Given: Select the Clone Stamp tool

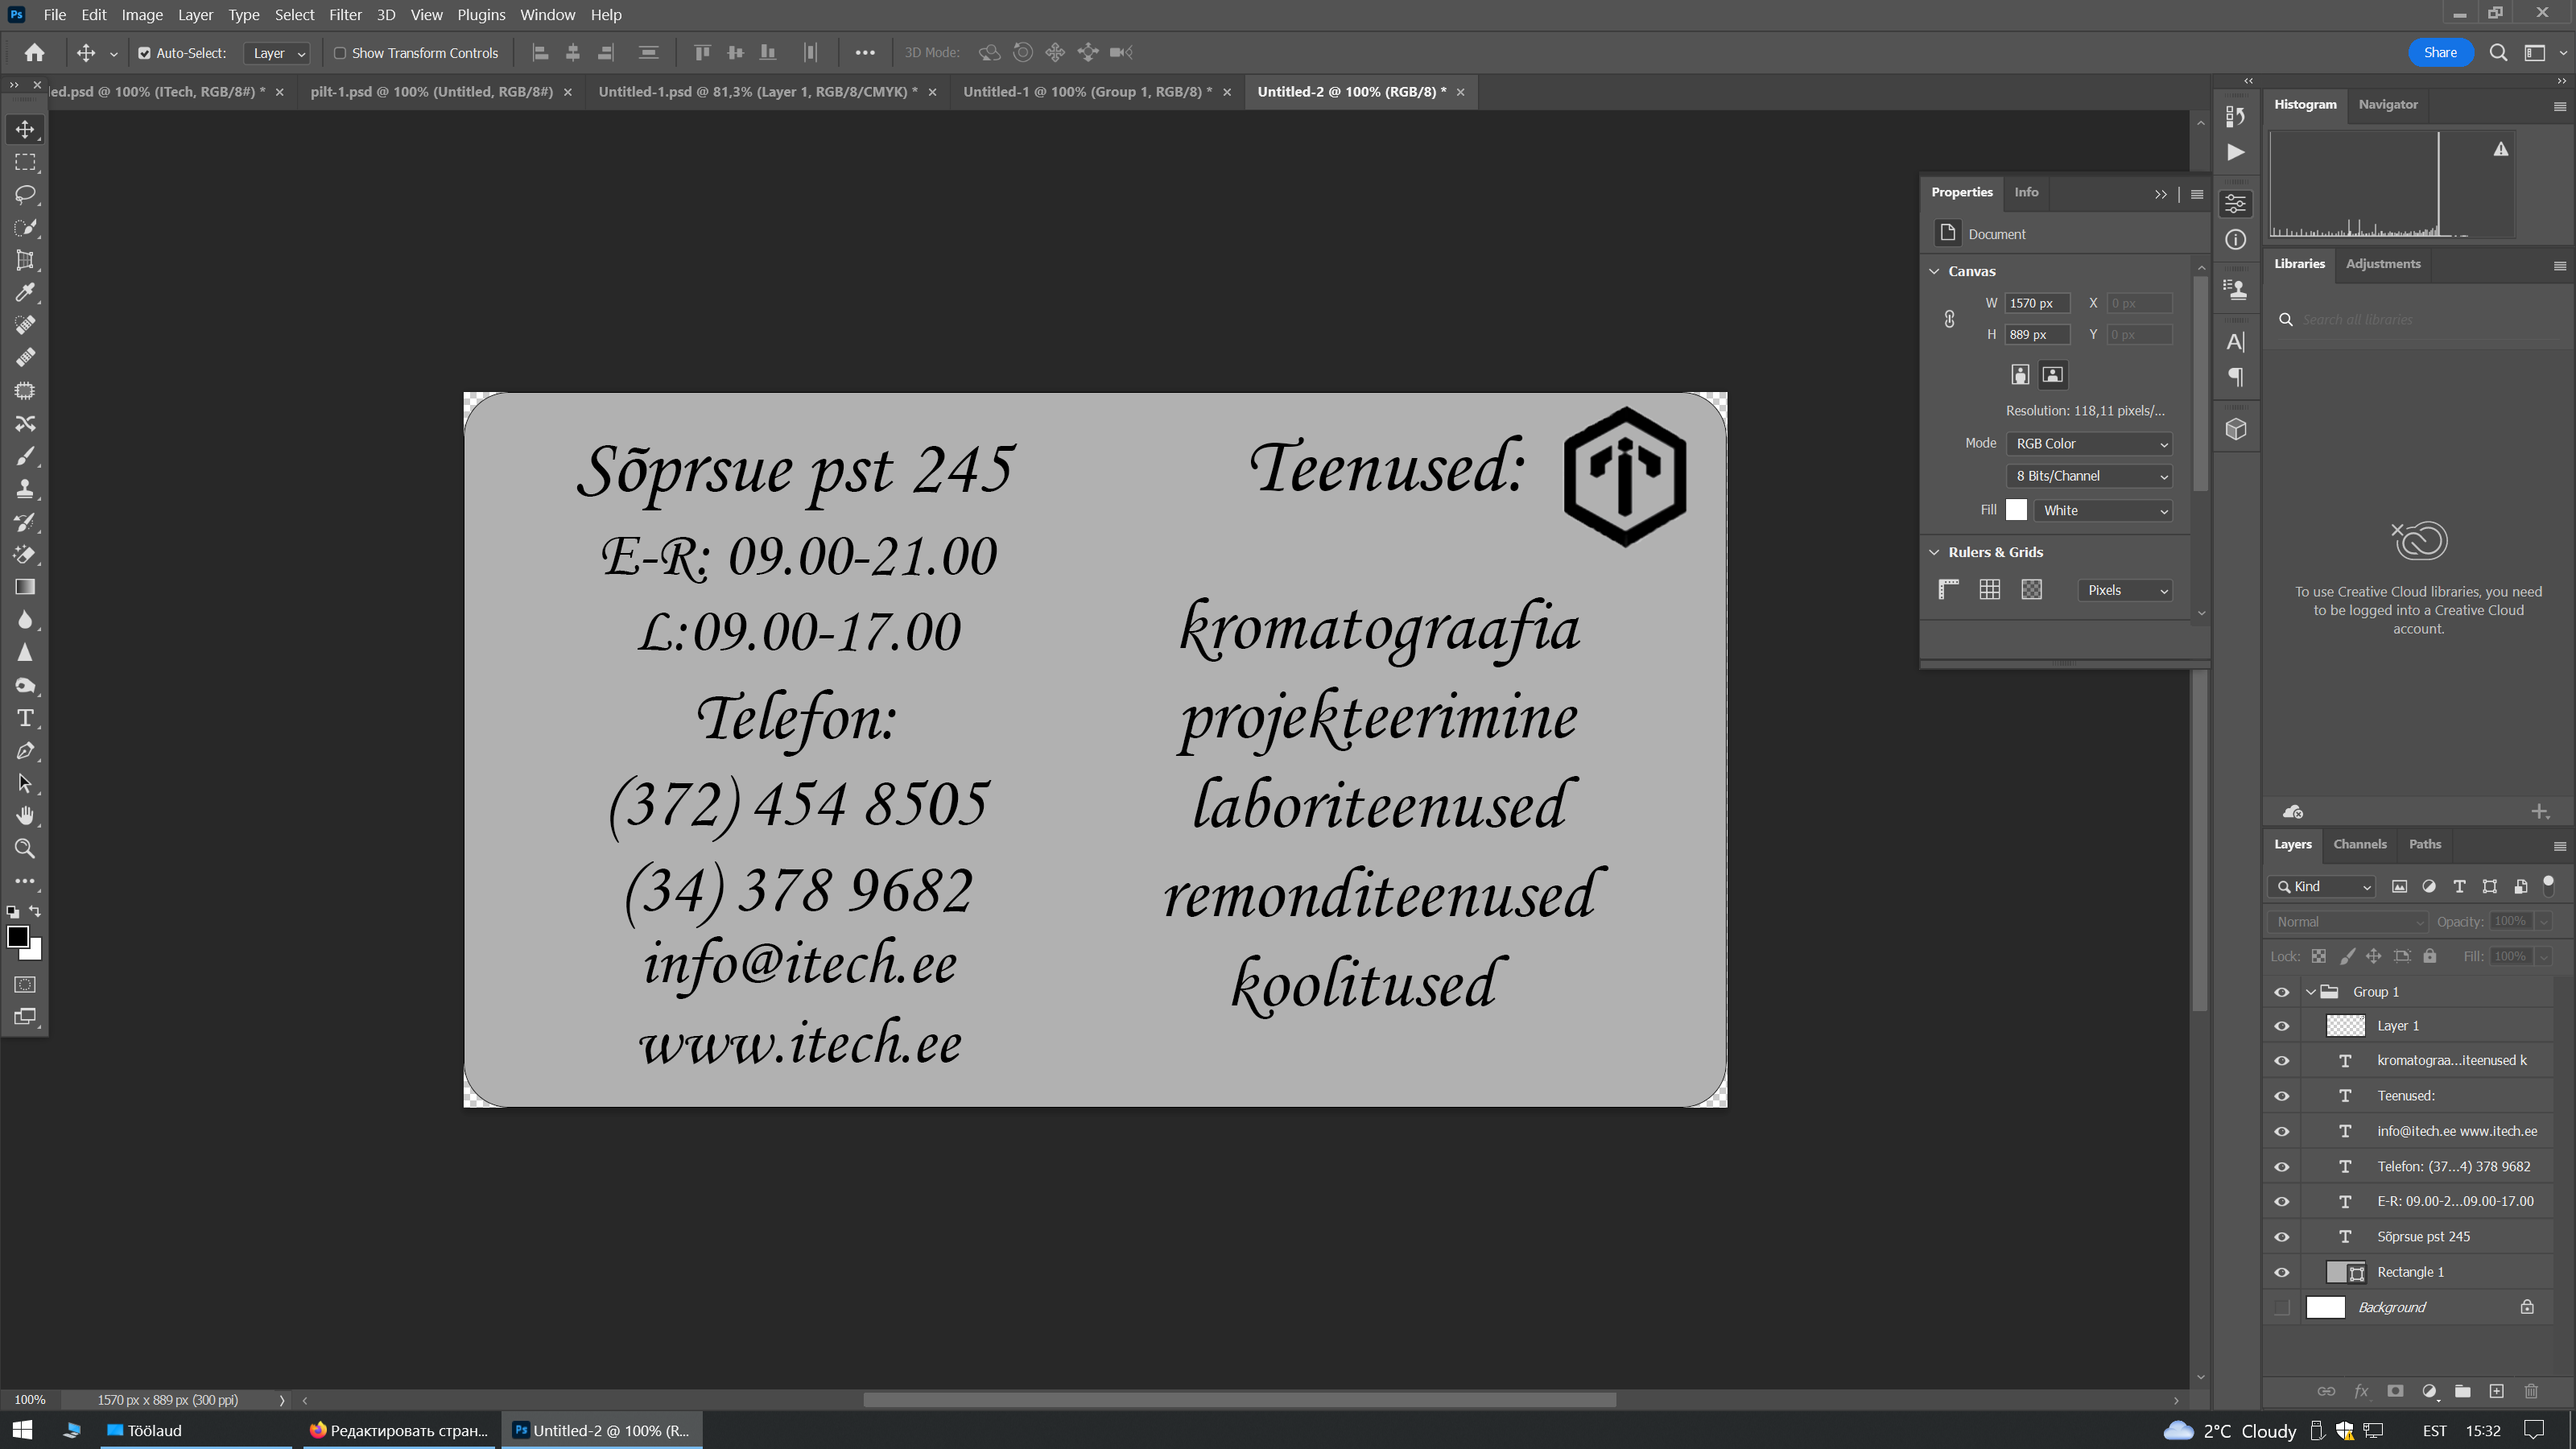Looking at the screenshot, I should (x=25, y=489).
